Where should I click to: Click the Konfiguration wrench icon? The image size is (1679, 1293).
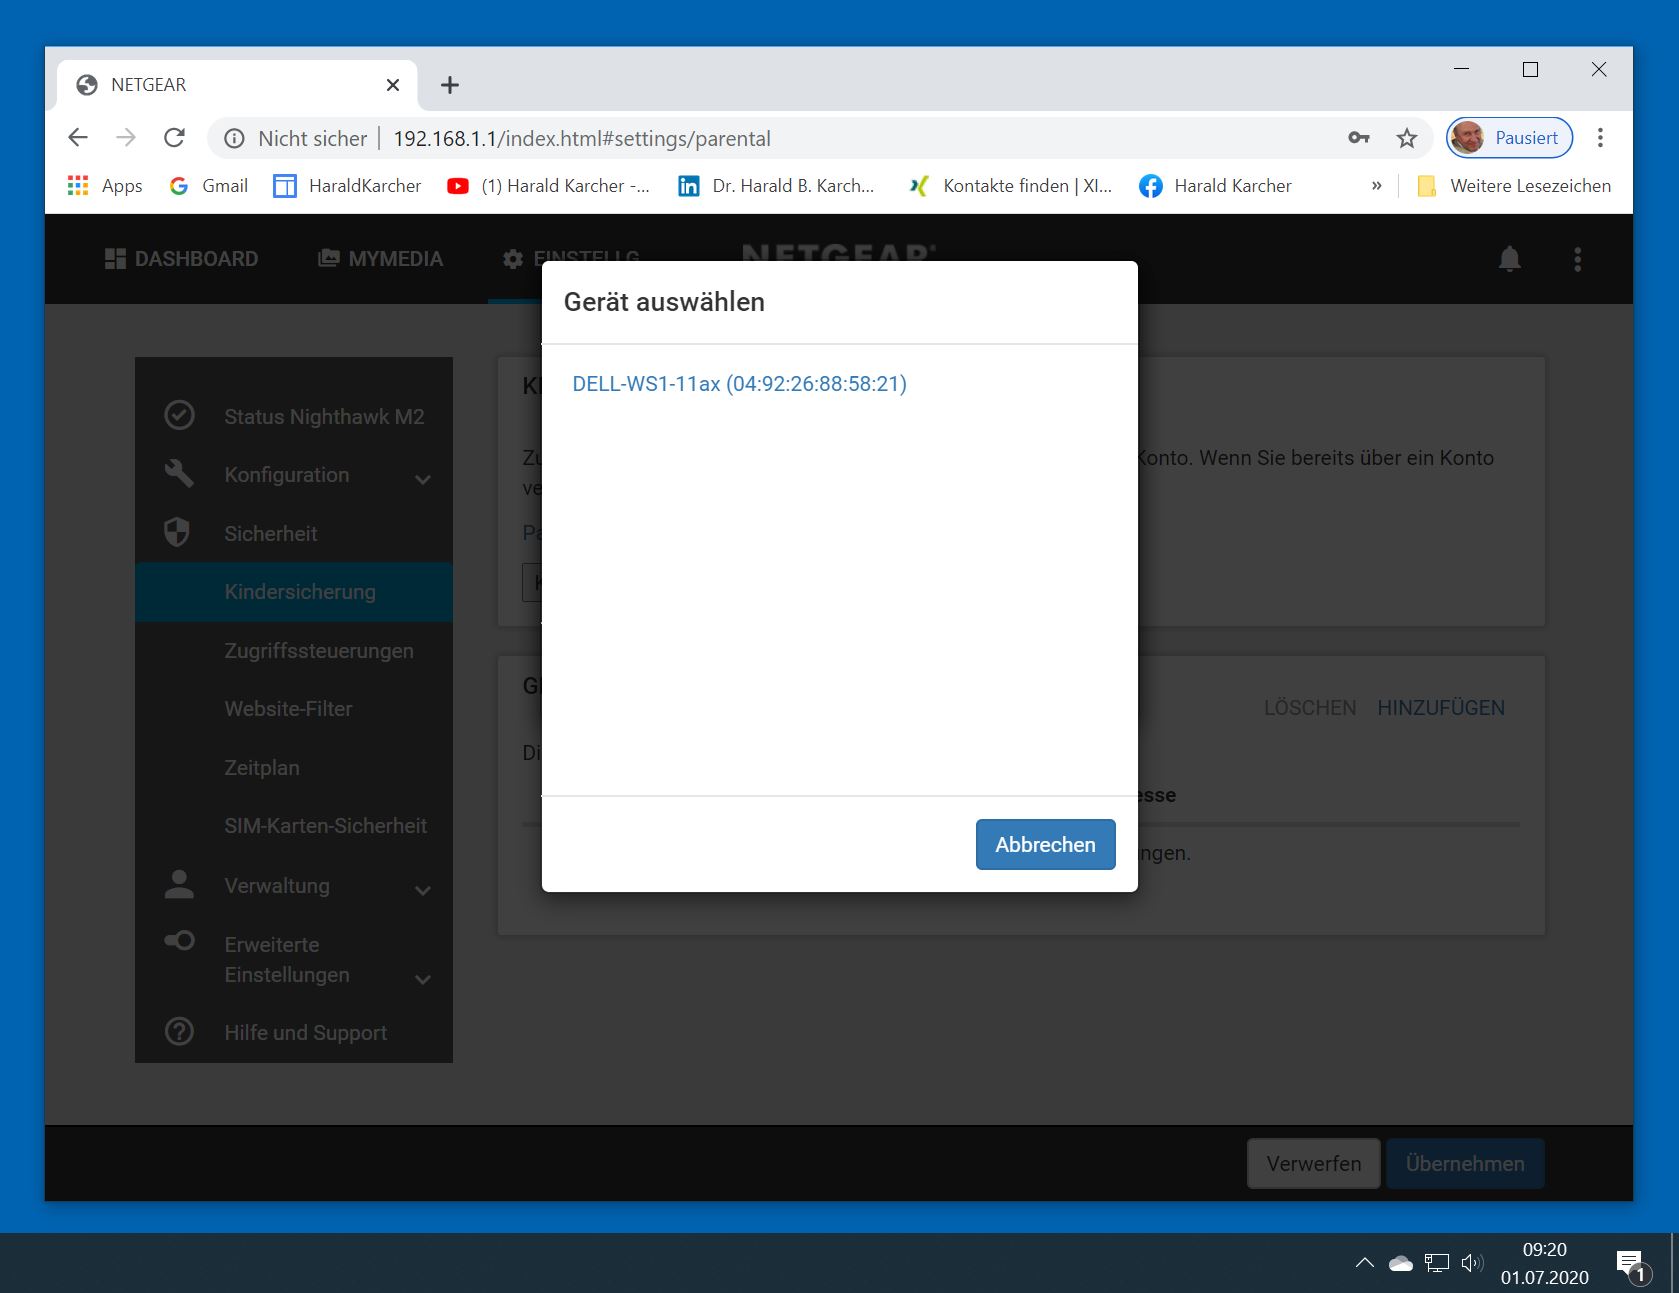click(179, 473)
